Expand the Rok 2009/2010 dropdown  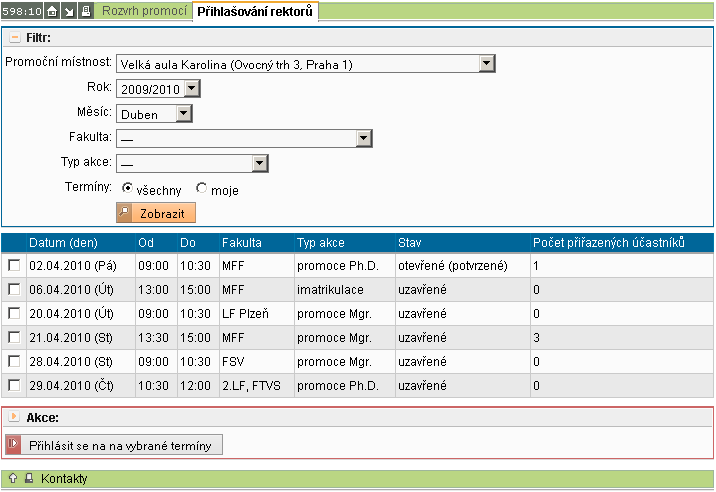coord(192,89)
